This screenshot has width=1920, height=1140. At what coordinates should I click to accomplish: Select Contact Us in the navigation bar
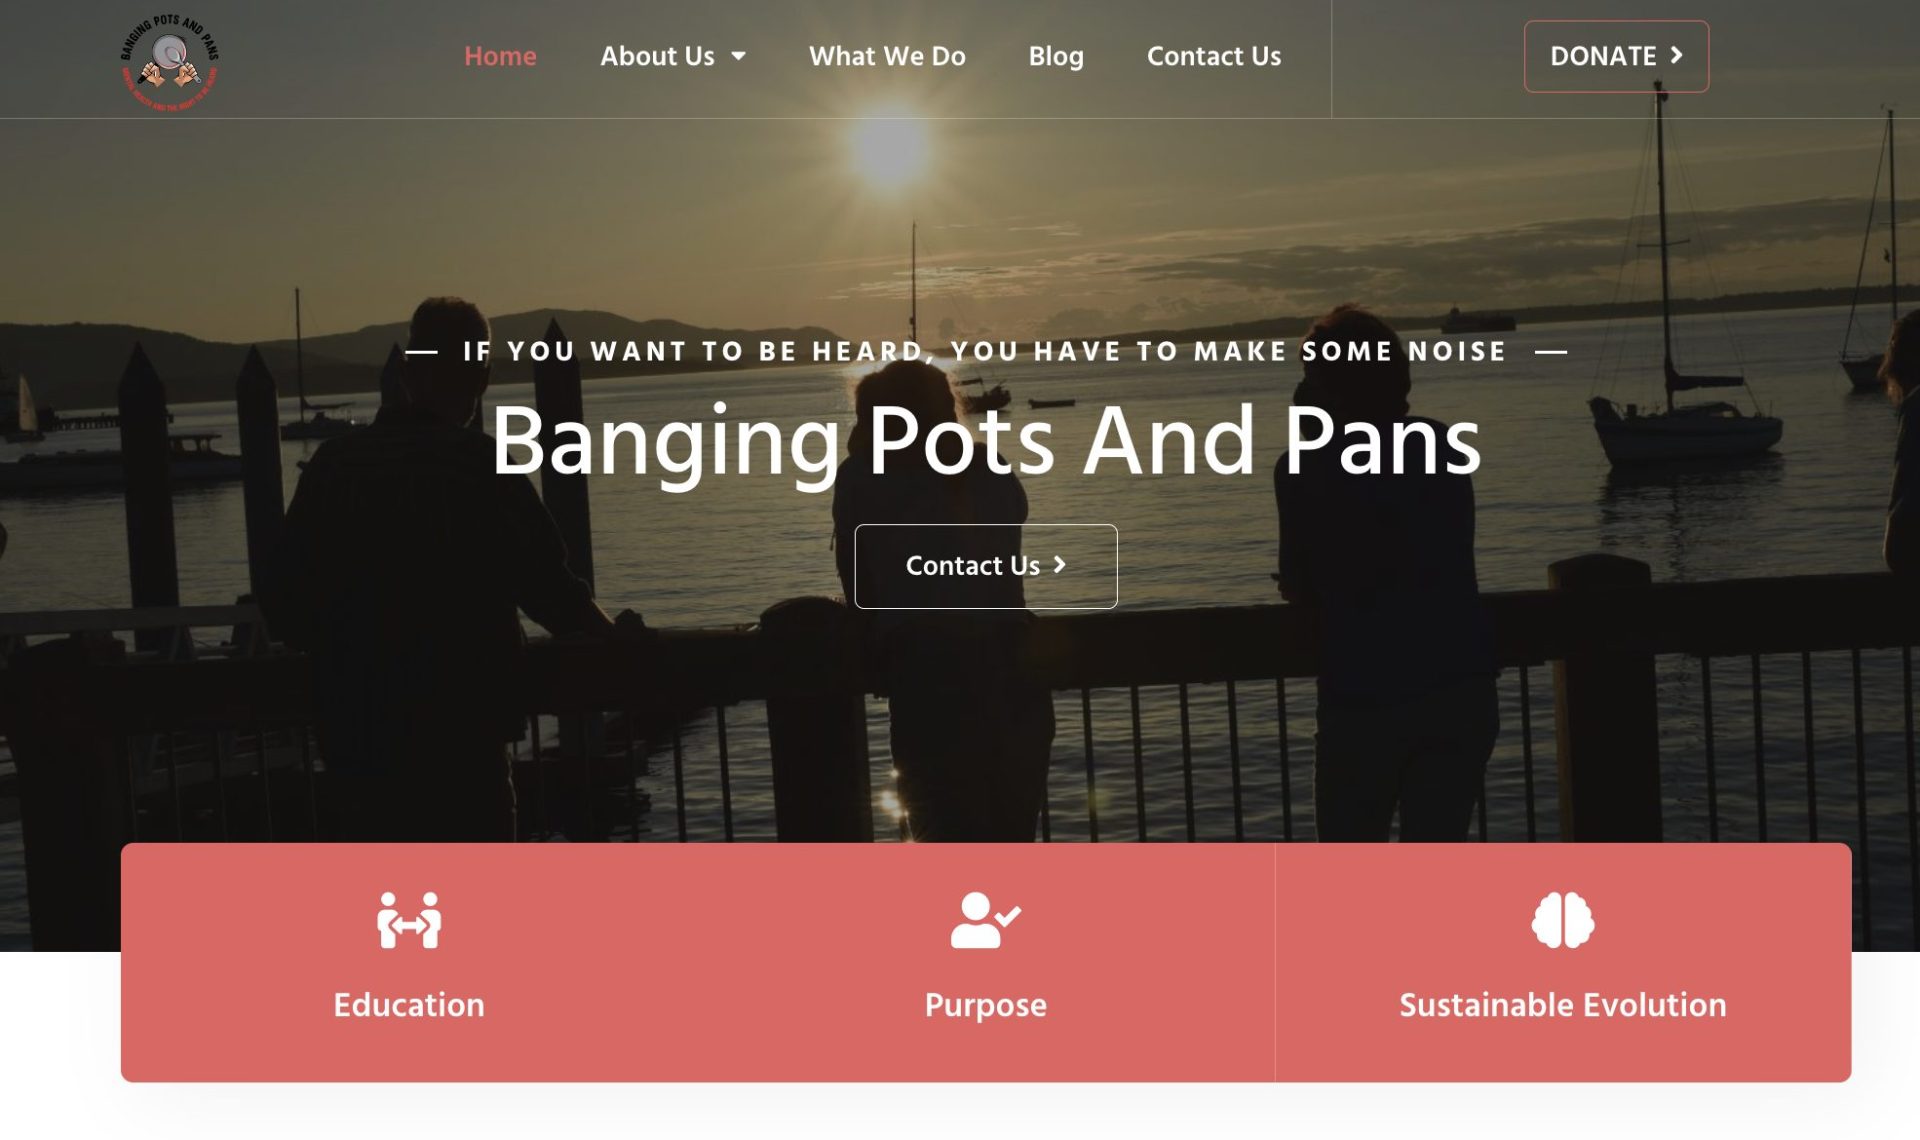(x=1214, y=57)
